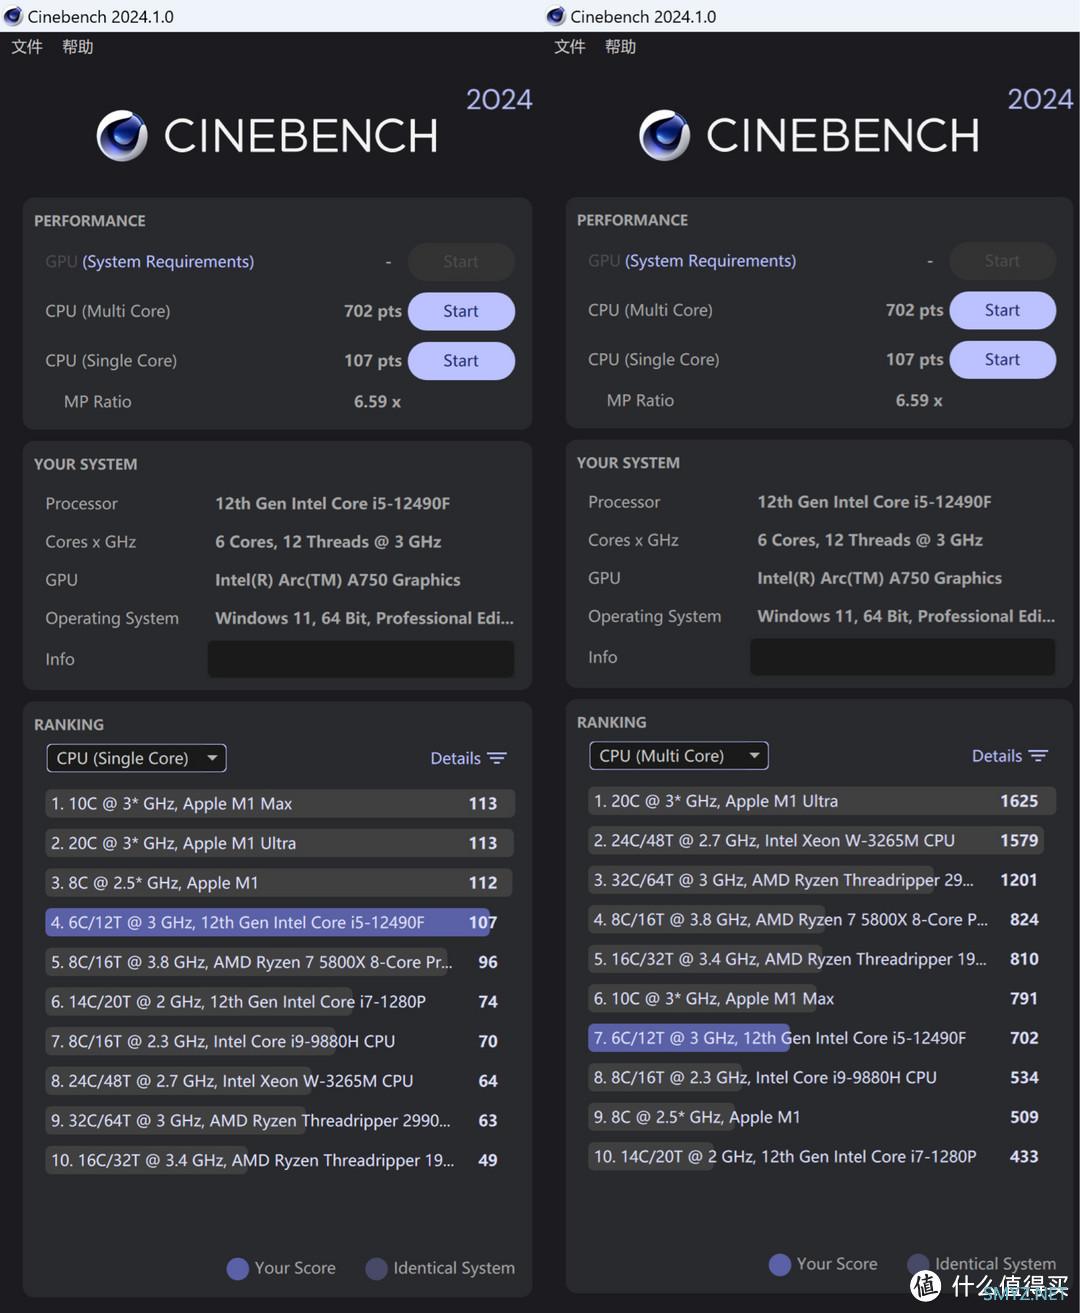Start CPU (Single Core) test in right window
This screenshot has height=1313, width=1080.
(1002, 360)
